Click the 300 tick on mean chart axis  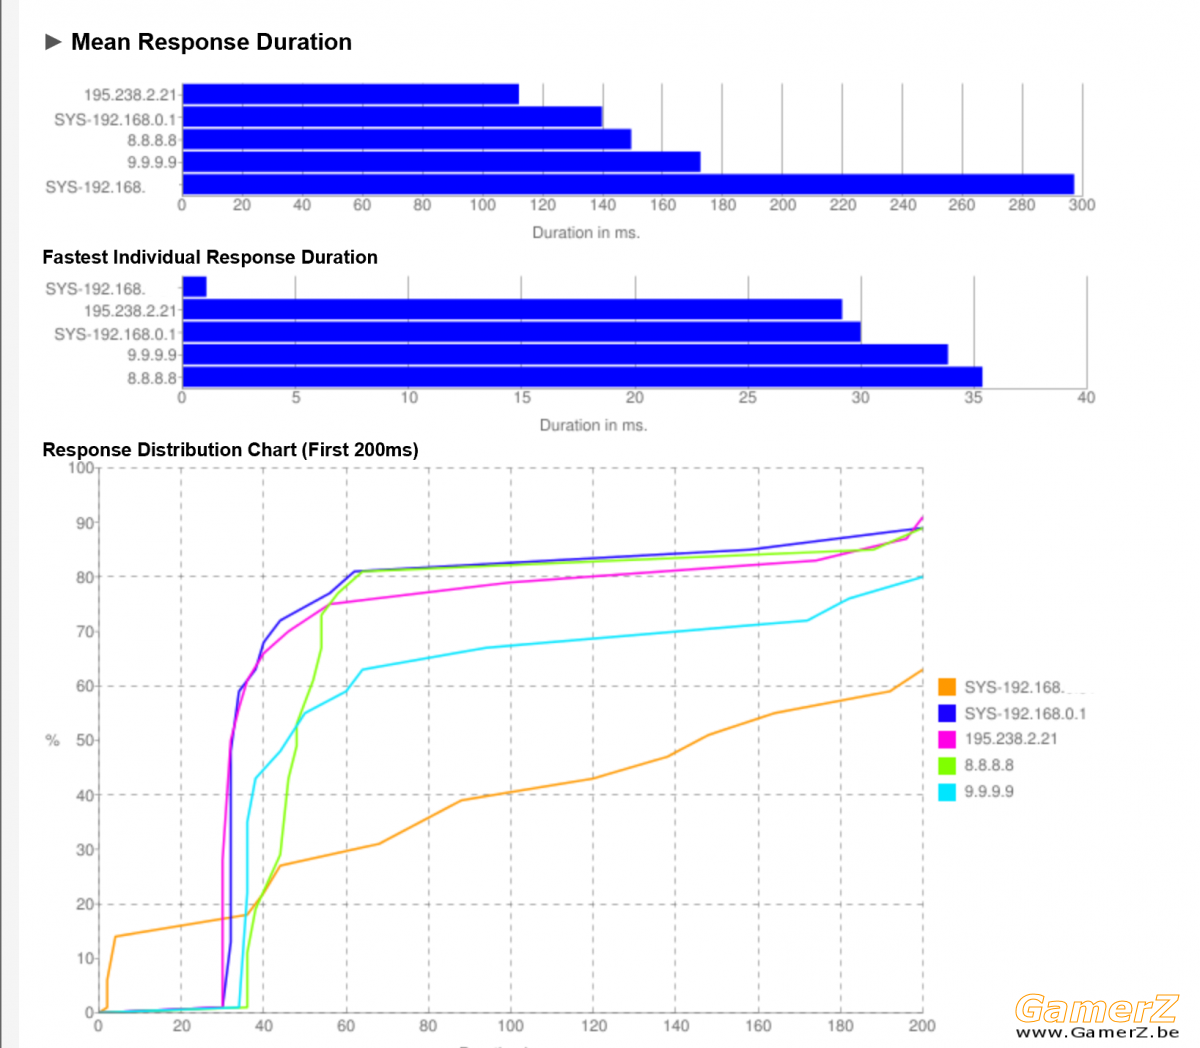(x=1082, y=204)
